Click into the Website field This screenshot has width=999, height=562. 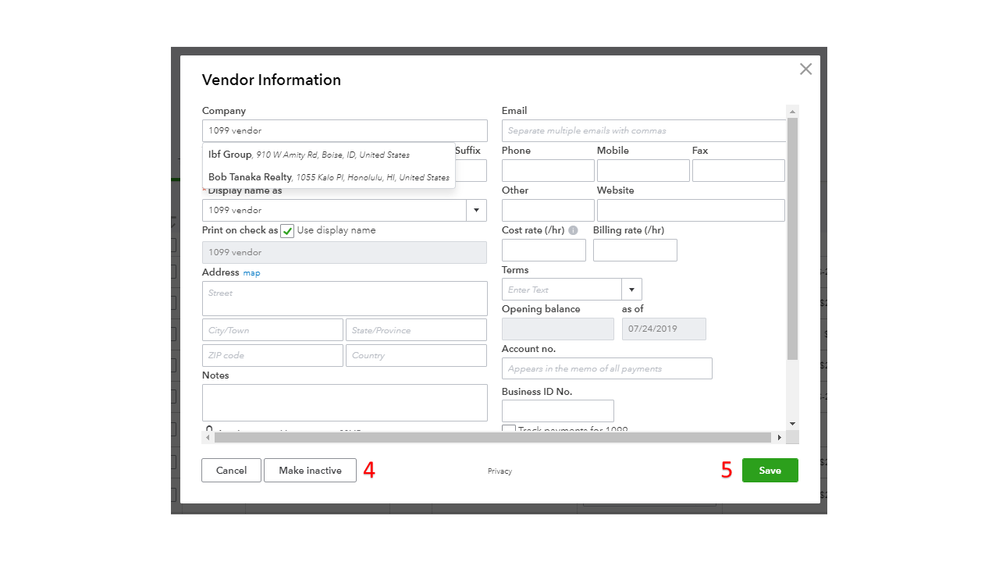[x=691, y=210]
